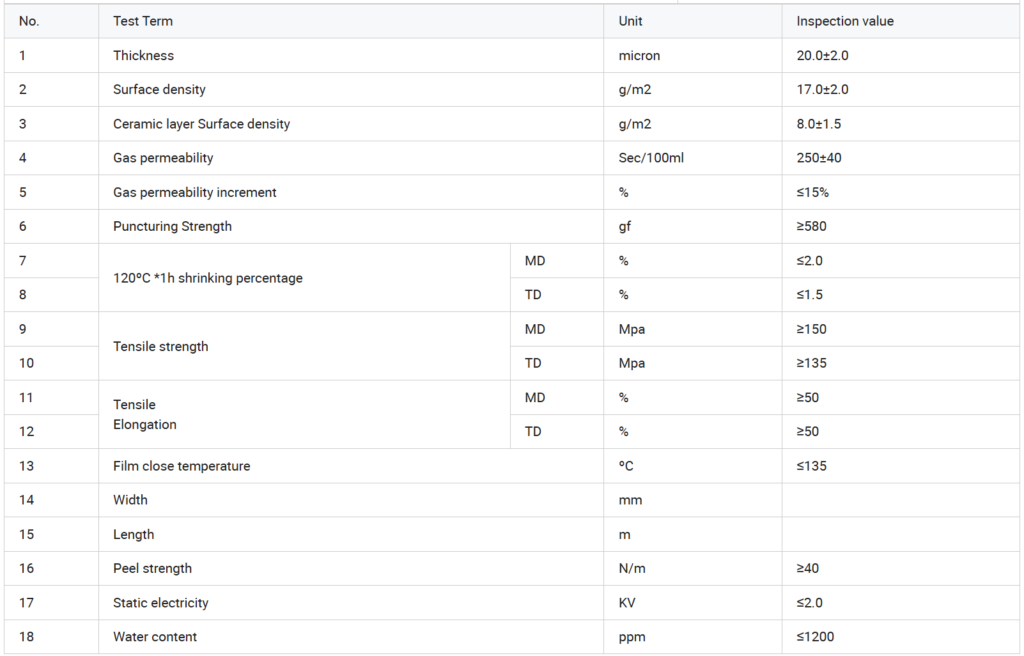Image resolution: width=1024 pixels, height=656 pixels.
Task: Click the "≥580" puncturing strength value
Action: 814,226
